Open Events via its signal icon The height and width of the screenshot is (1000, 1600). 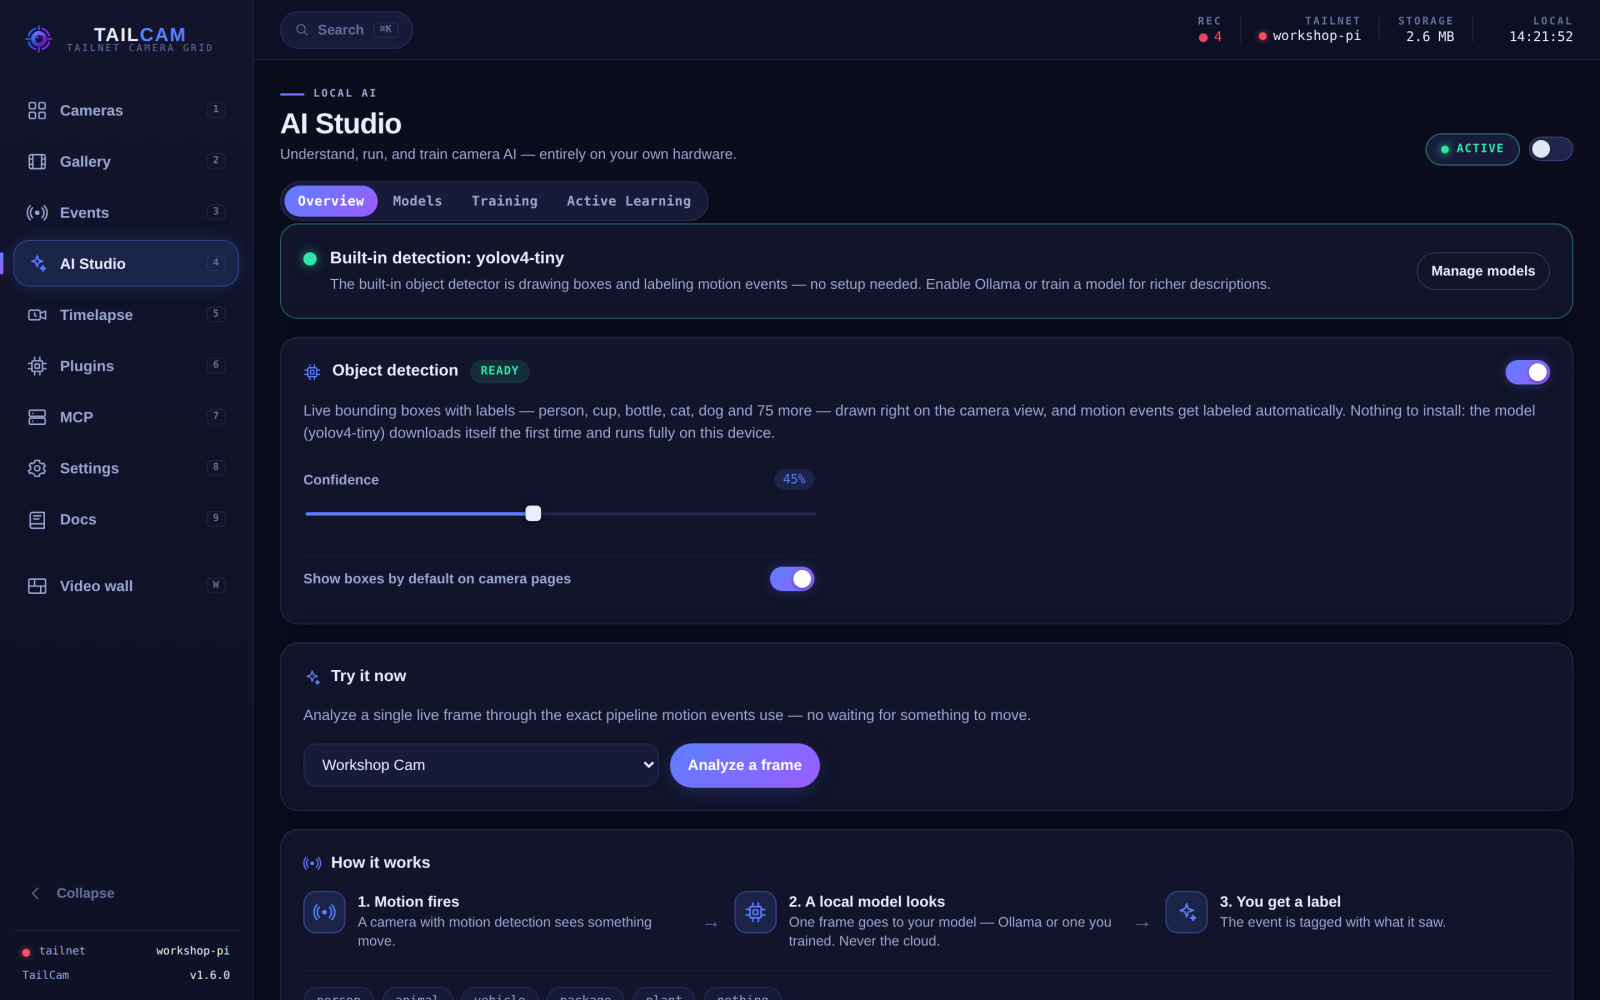pyautogui.click(x=37, y=212)
